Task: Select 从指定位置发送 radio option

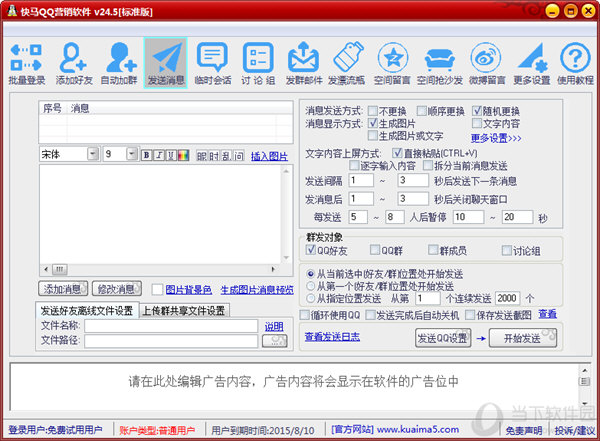Action: pos(310,298)
